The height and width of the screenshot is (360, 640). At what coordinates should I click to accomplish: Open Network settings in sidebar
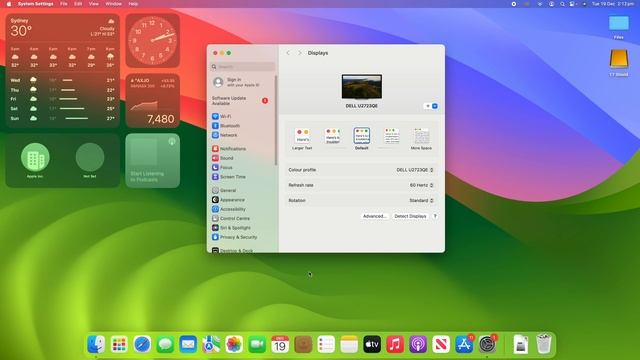pyautogui.click(x=224, y=135)
